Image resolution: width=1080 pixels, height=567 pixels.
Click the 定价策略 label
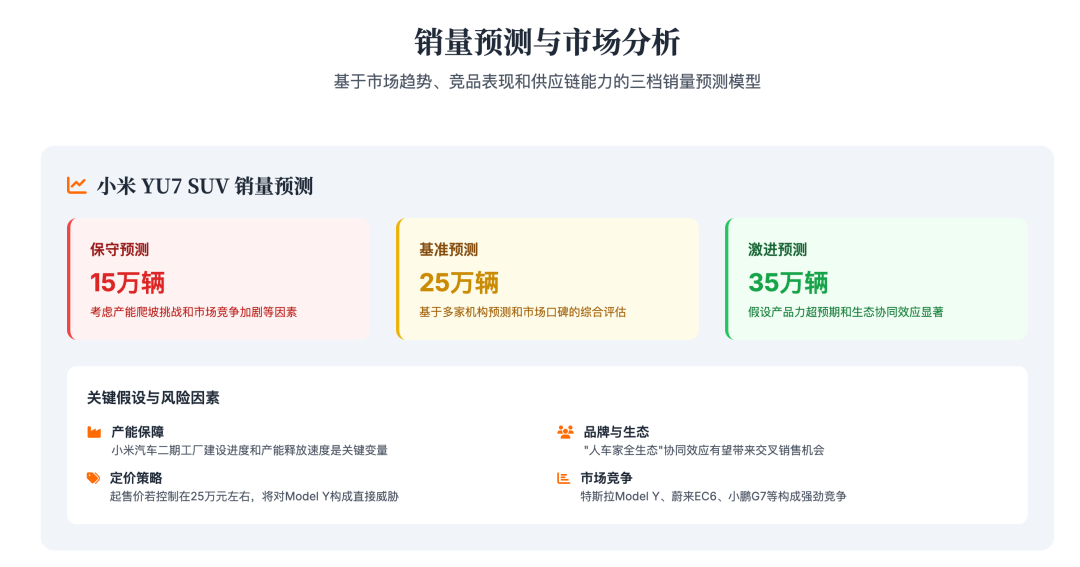coord(136,478)
